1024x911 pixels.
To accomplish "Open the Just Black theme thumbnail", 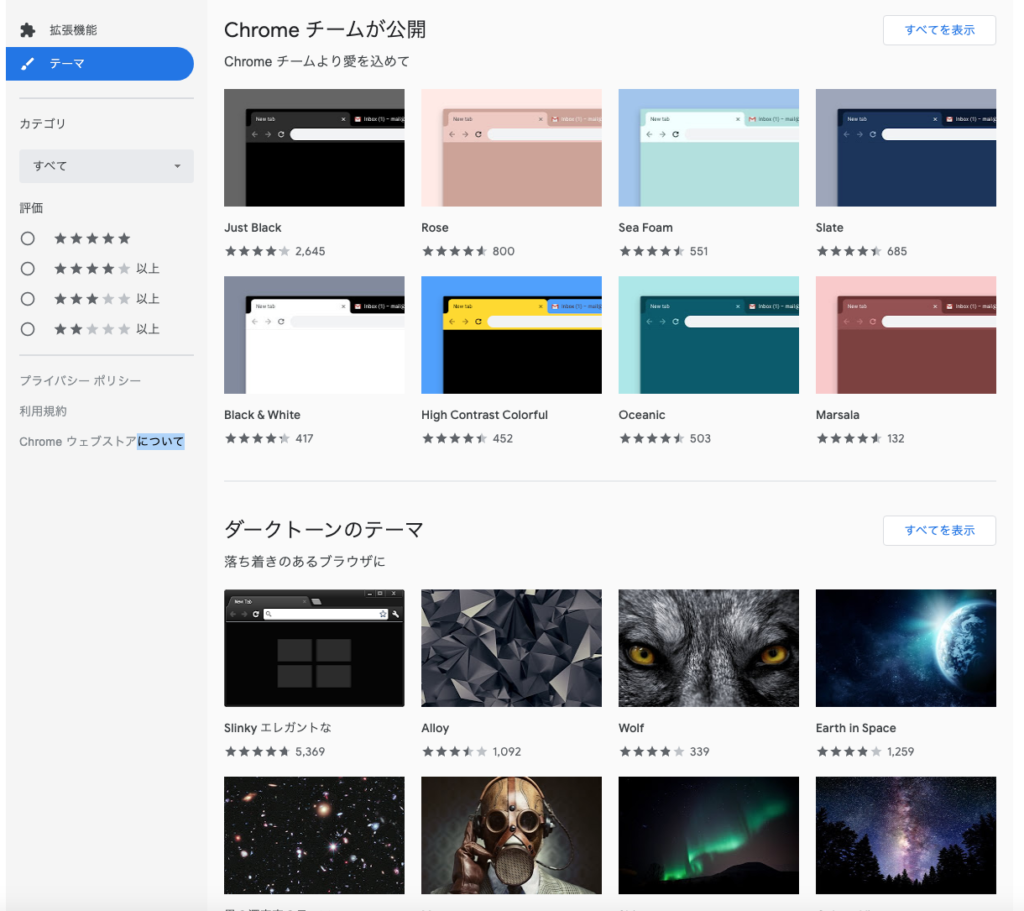I will [x=314, y=148].
